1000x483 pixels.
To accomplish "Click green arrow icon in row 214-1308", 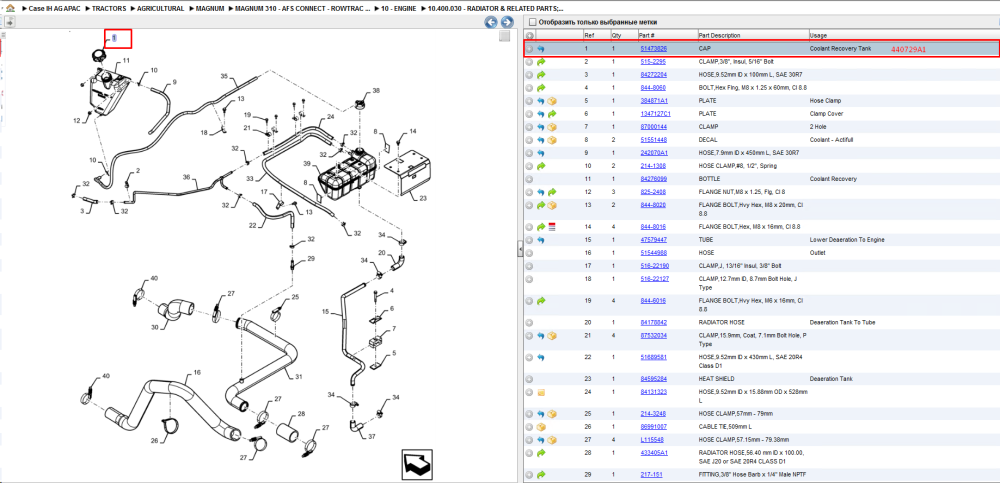I will [541, 166].
